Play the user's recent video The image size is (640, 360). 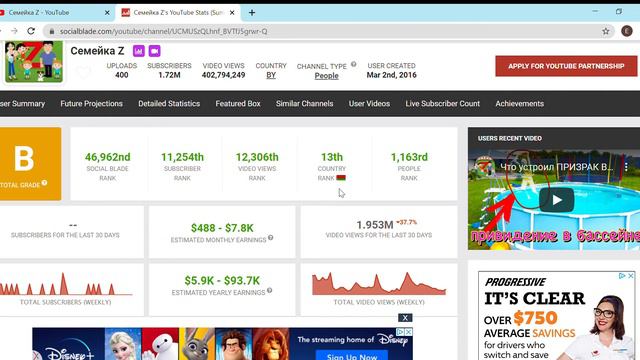(x=556, y=200)
